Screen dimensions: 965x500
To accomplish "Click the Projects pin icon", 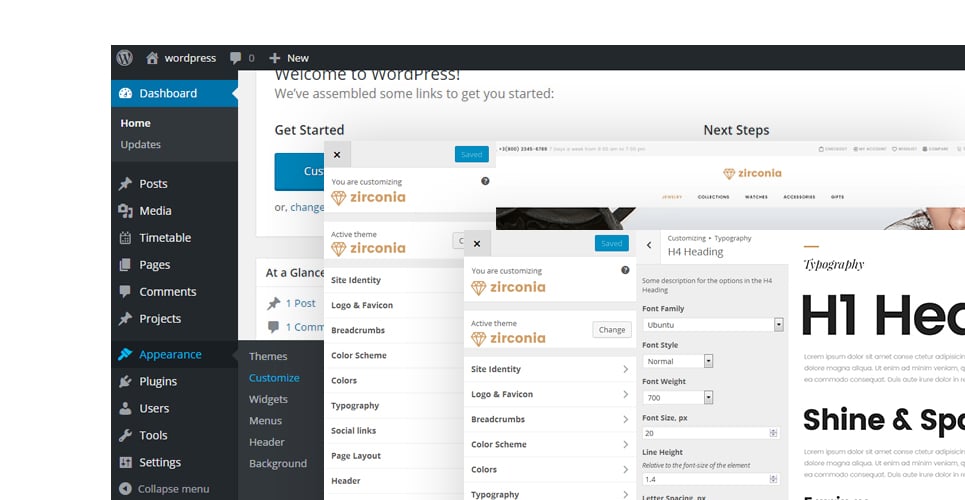I will click(x=126, y=318).
